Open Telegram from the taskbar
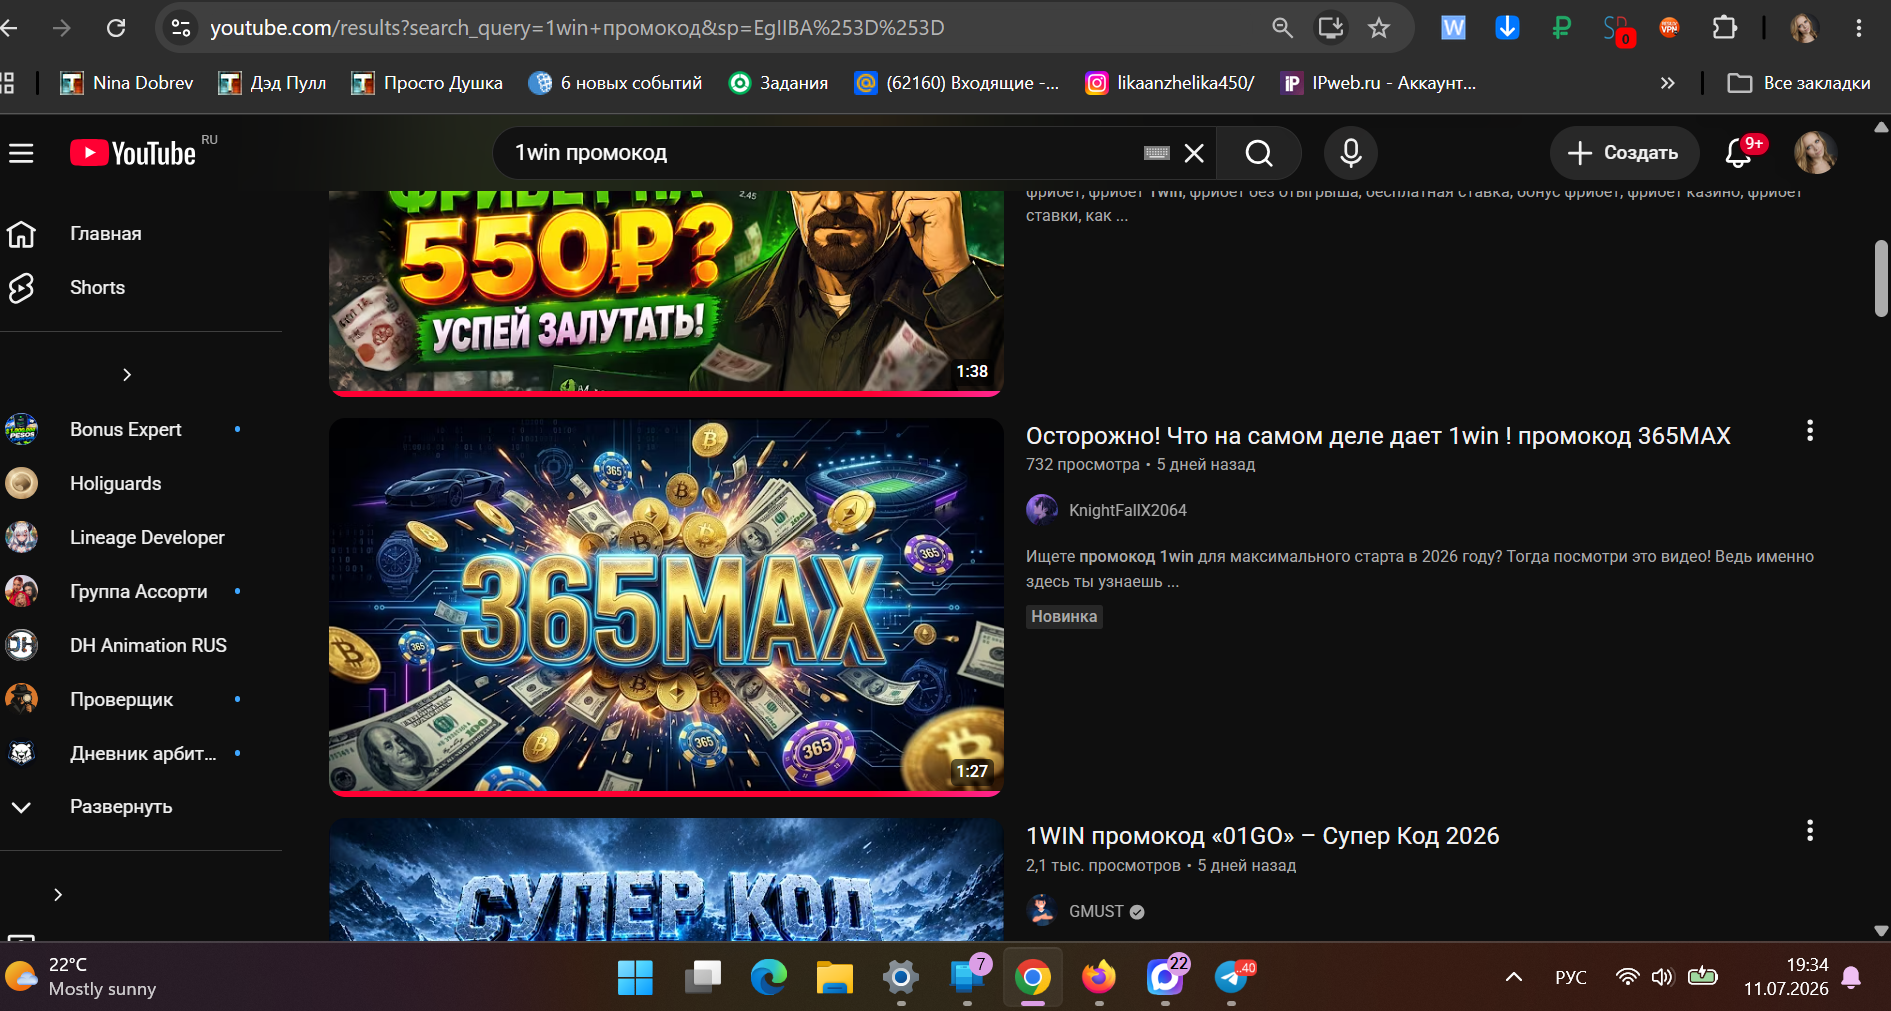This screenshot has height=1011, width=1891. pyautogui.click(x=1232, y=977)
